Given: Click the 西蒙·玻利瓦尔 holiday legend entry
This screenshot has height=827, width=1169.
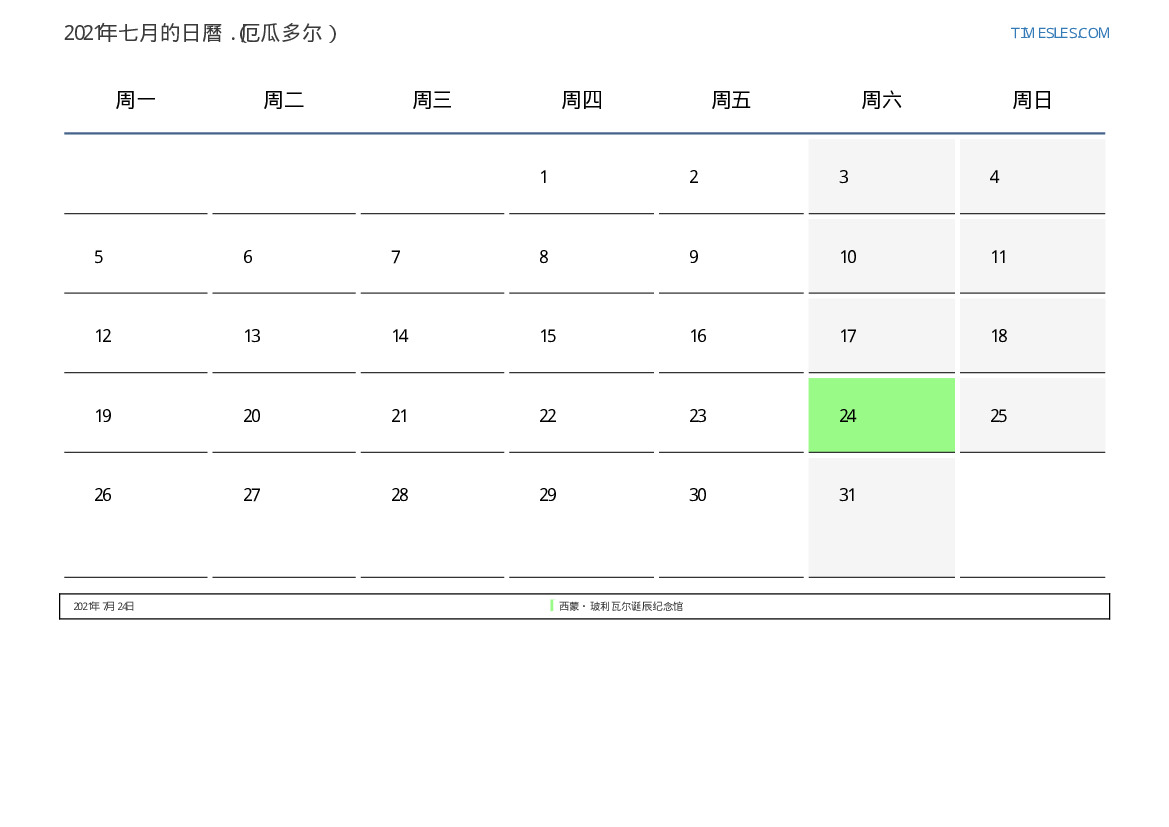Looking at the screenshot, I should (x=620, y=607).
